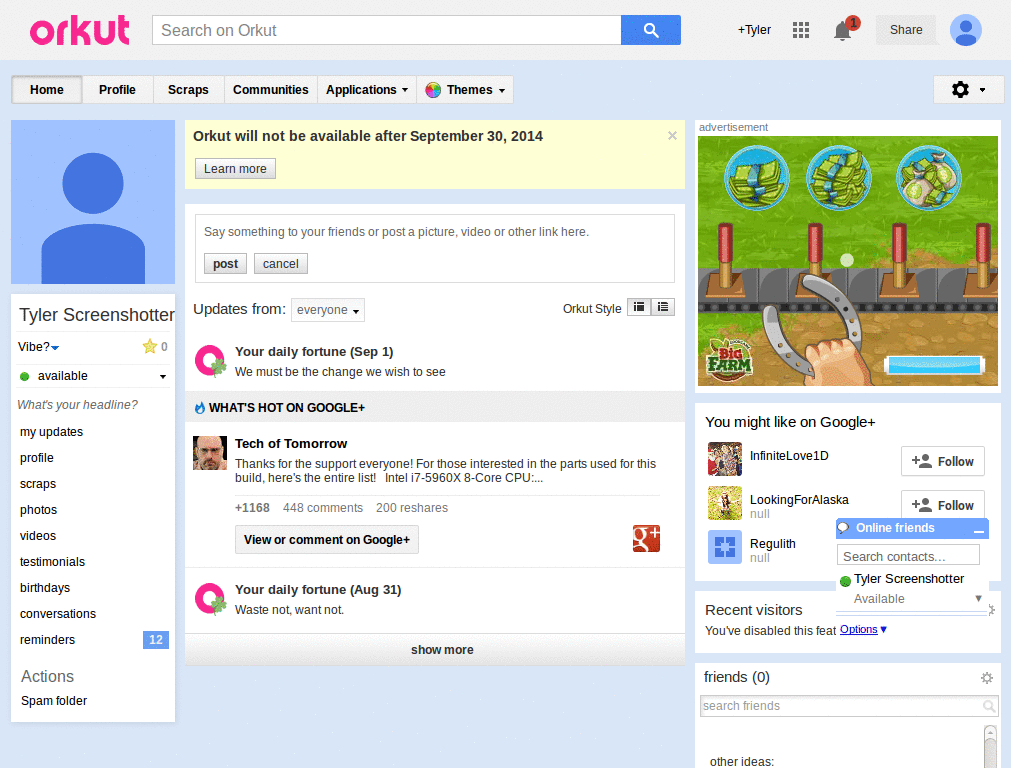Open the Communities tab

point(270,90)
